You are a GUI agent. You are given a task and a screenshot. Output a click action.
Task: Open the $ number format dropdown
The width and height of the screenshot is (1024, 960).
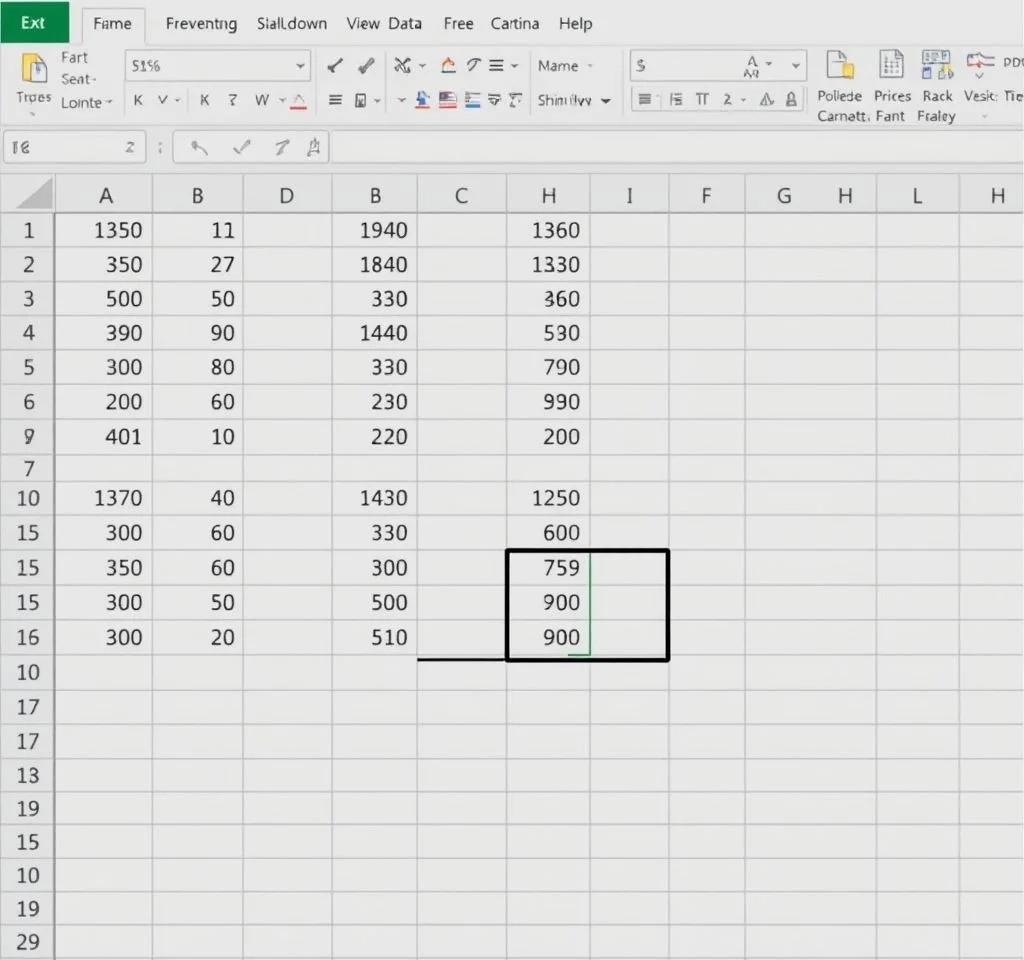796,67
